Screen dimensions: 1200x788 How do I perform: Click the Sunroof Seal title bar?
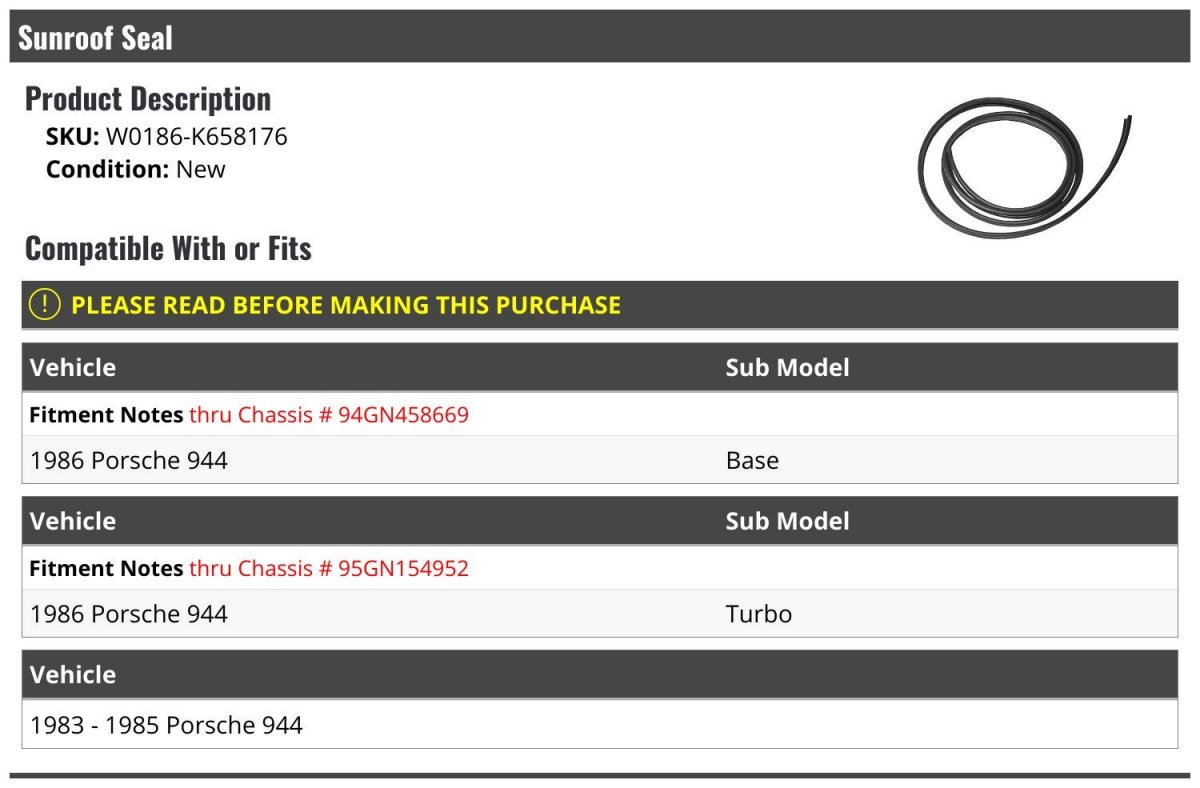click(x=600, y=38)
